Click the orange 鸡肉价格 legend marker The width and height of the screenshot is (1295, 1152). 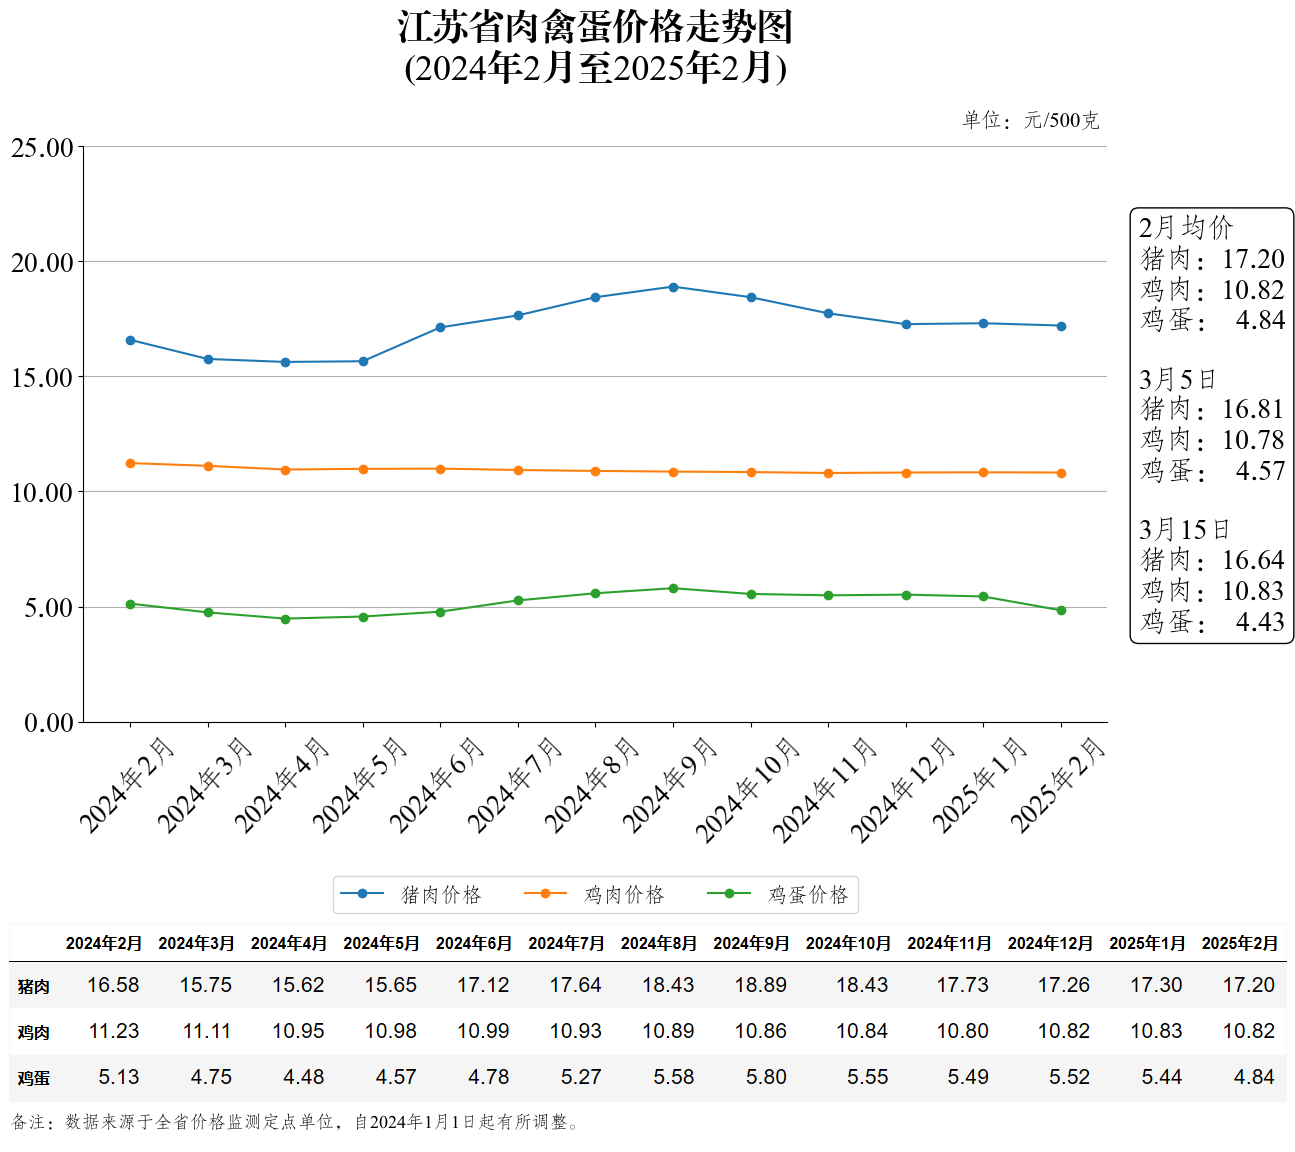[545, 894]
